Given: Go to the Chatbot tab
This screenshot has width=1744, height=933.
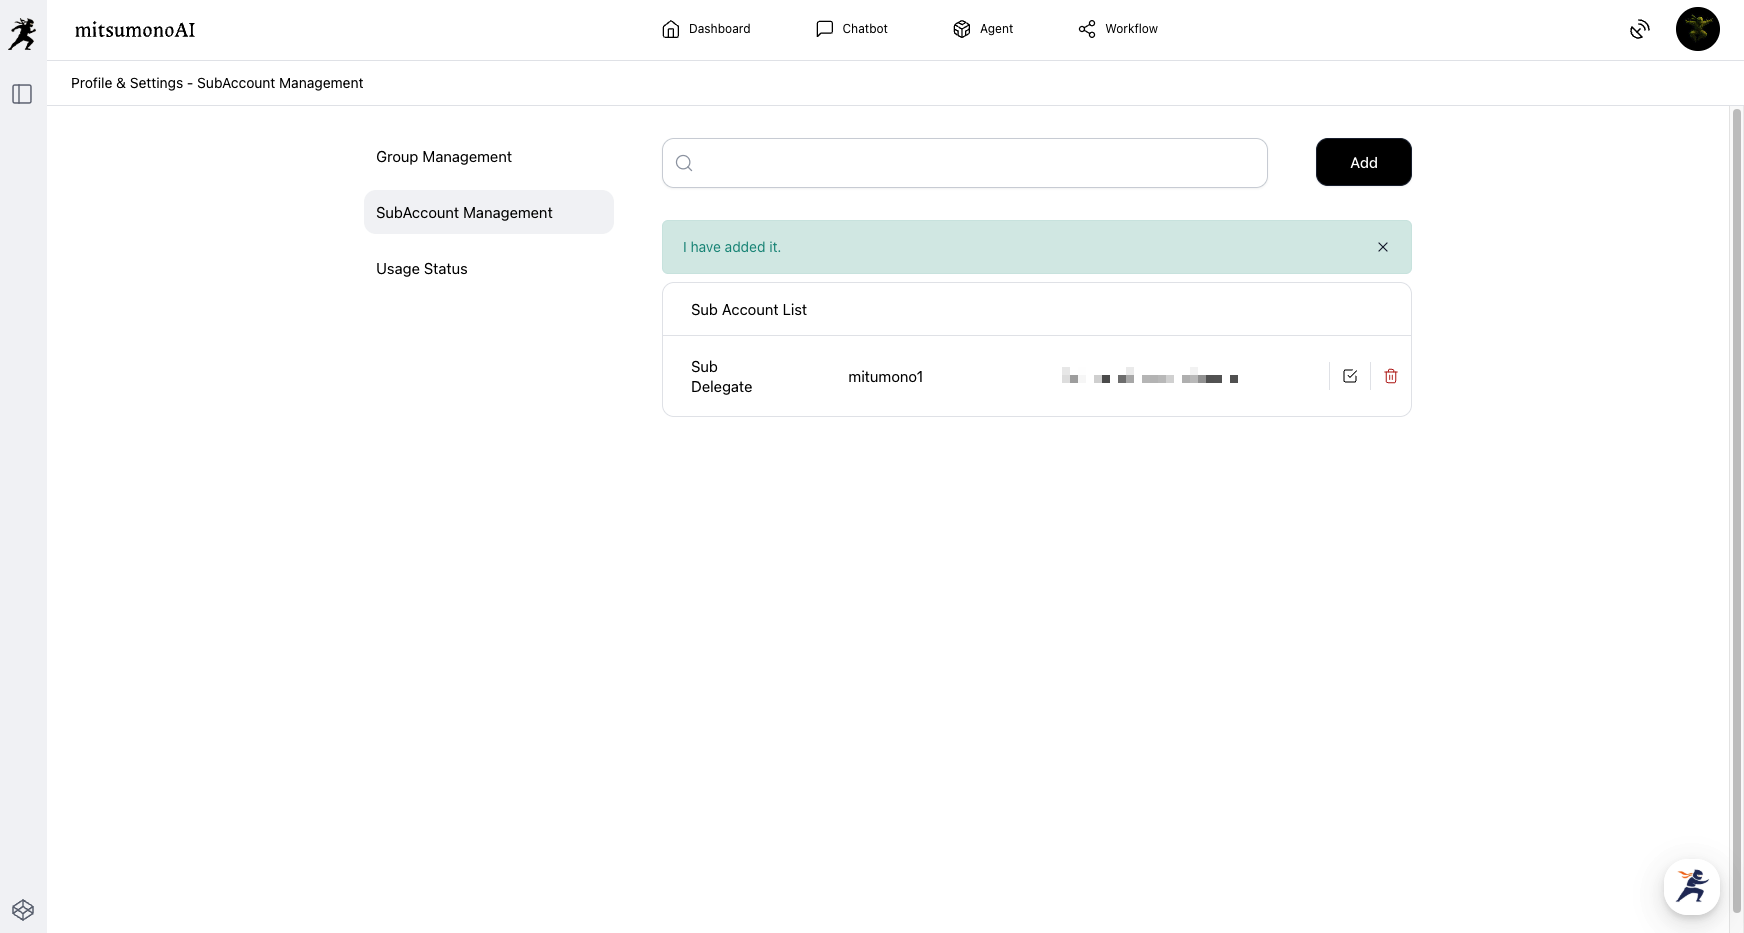Looking at the screenshot, I should [852, 29].
